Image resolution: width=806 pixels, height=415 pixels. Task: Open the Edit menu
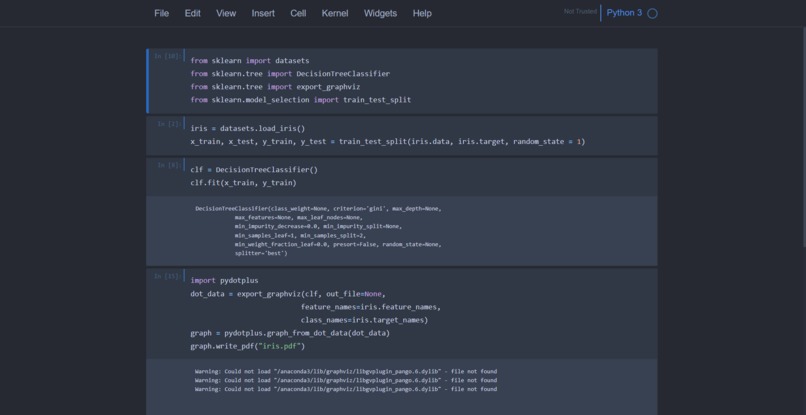coord(193,13)
